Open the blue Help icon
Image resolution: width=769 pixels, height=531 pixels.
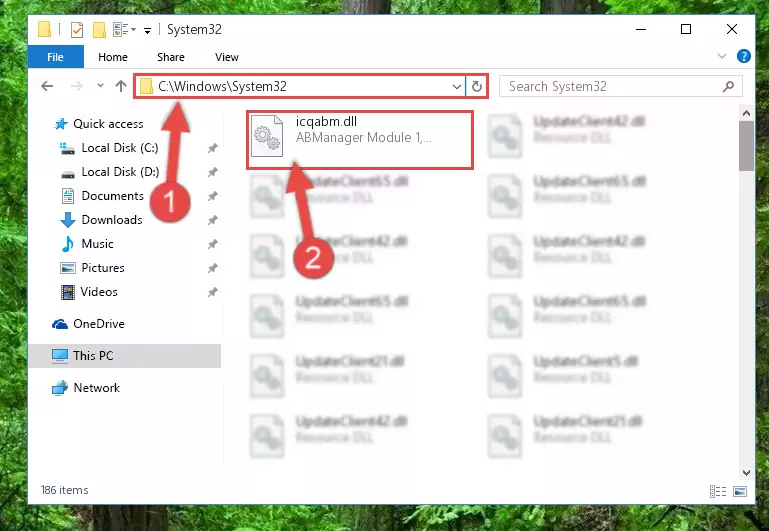pyautogui.click(x=743, y=56)
